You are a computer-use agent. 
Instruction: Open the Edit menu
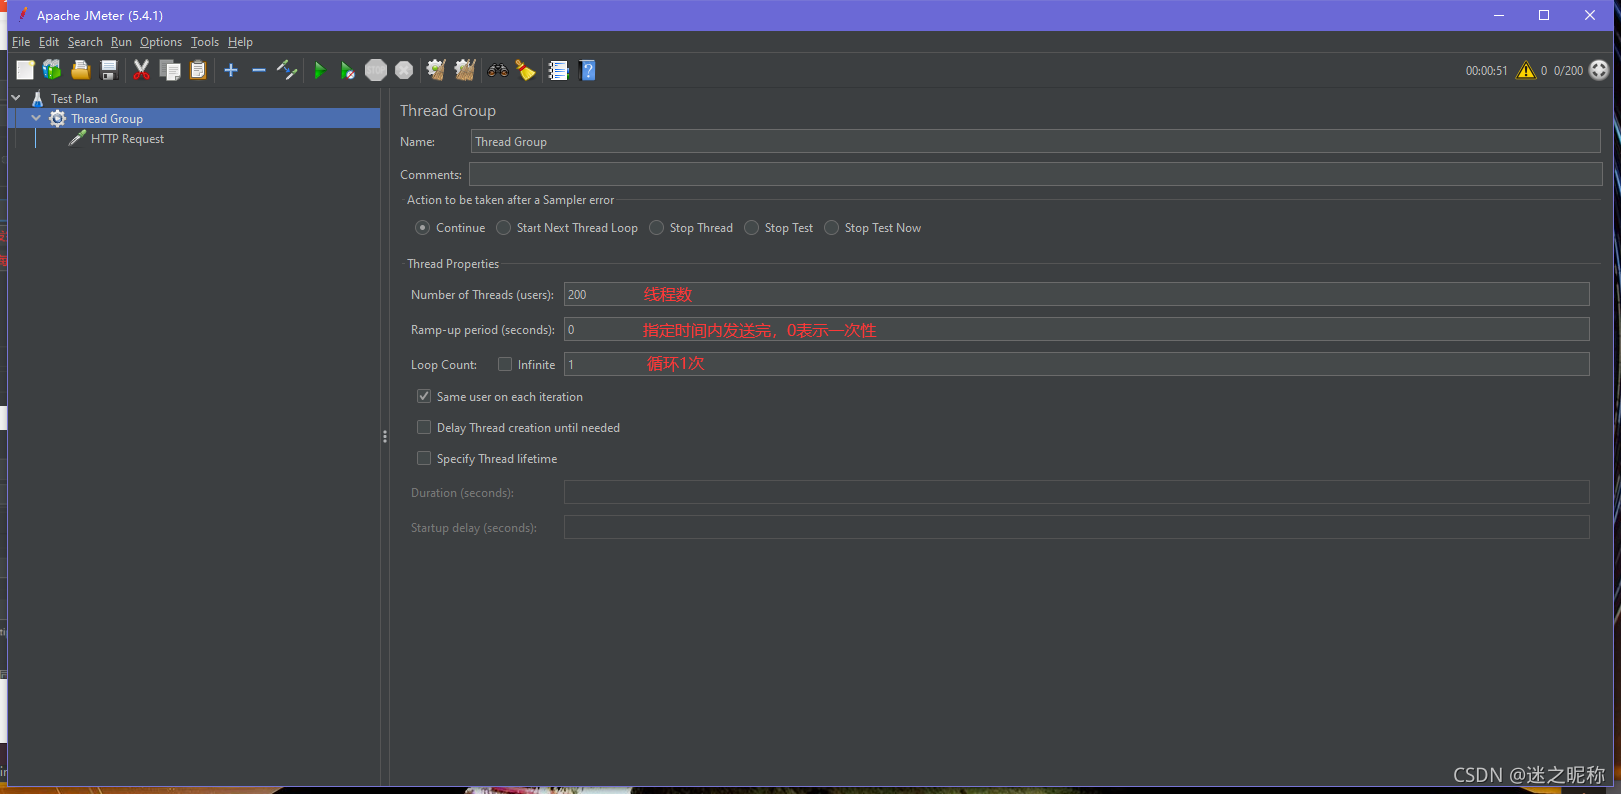click(49, 42)
